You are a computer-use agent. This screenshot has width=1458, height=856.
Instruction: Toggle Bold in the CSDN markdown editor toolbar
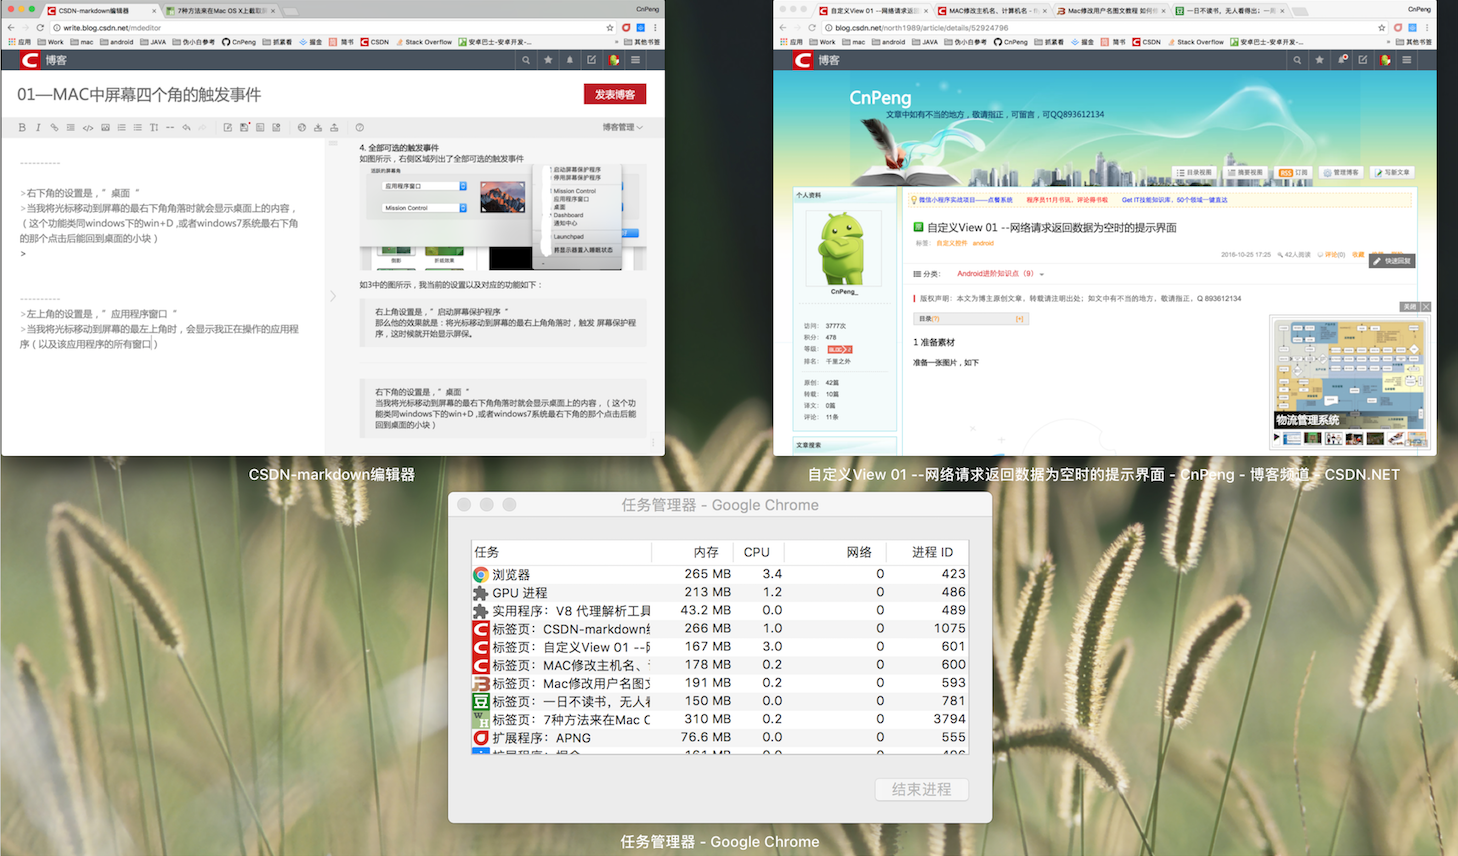point(22,127)
